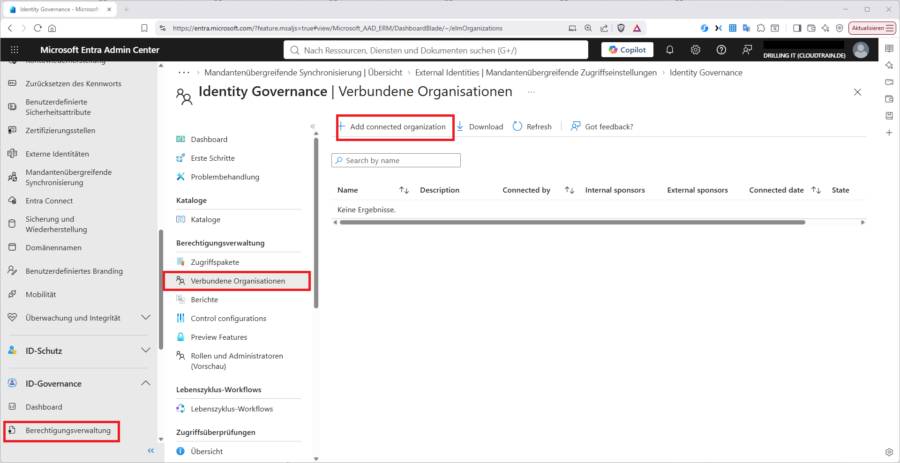Open the settings gear in header

click(x=695, y=50)
